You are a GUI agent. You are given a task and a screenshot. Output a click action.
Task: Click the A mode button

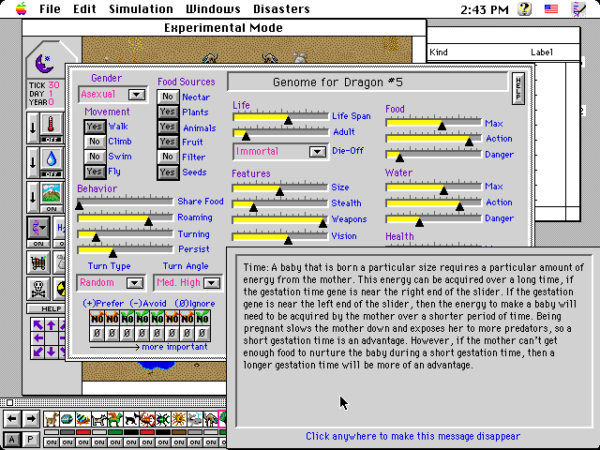[12, 440]
